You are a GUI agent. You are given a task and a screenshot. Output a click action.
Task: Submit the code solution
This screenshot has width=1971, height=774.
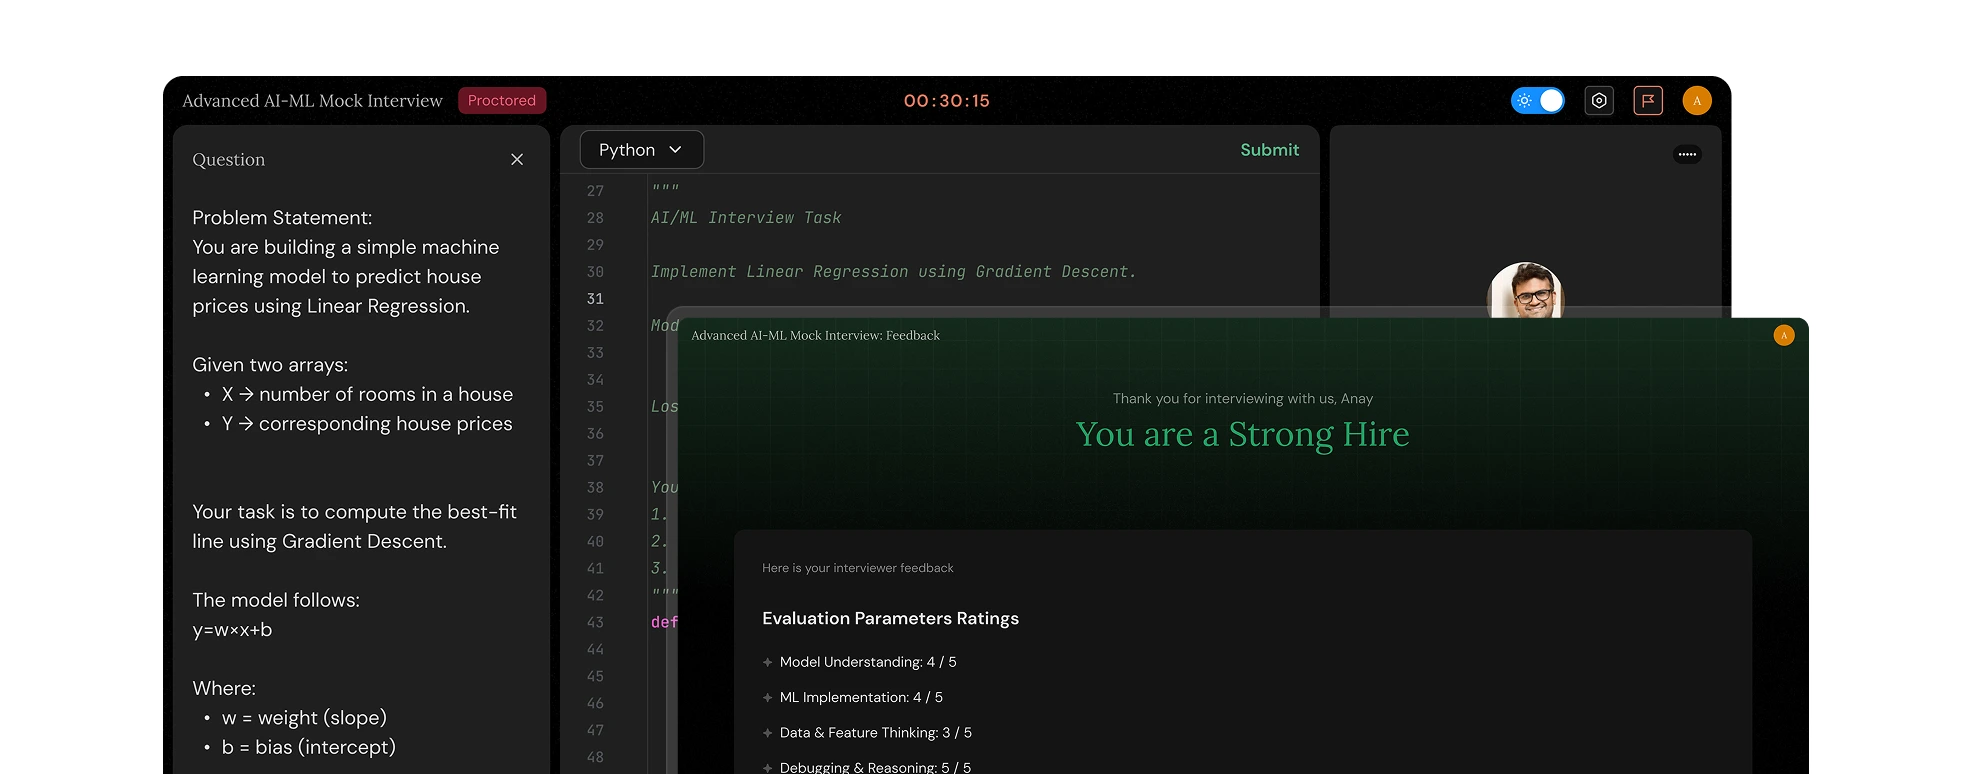[1269, 150]
